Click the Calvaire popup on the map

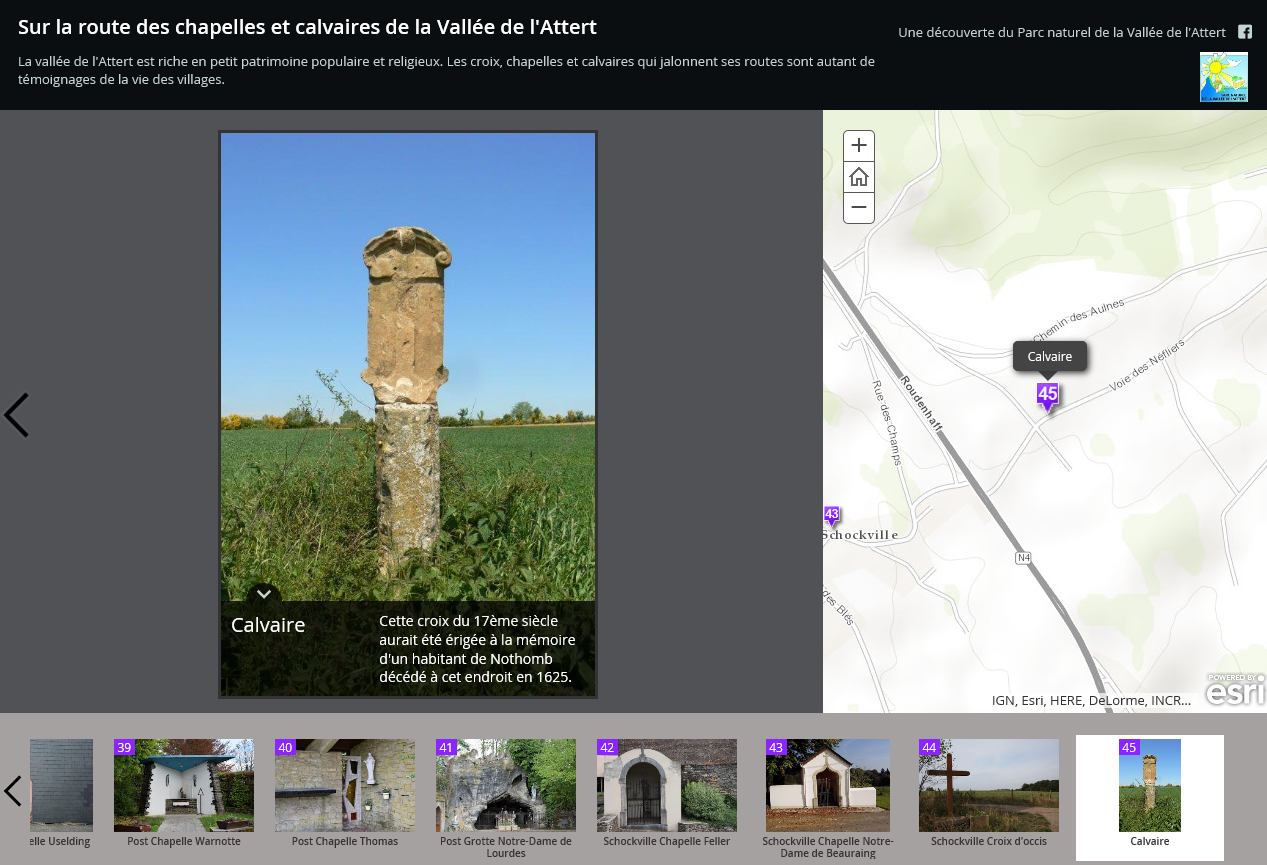(x=1050, y=356)
